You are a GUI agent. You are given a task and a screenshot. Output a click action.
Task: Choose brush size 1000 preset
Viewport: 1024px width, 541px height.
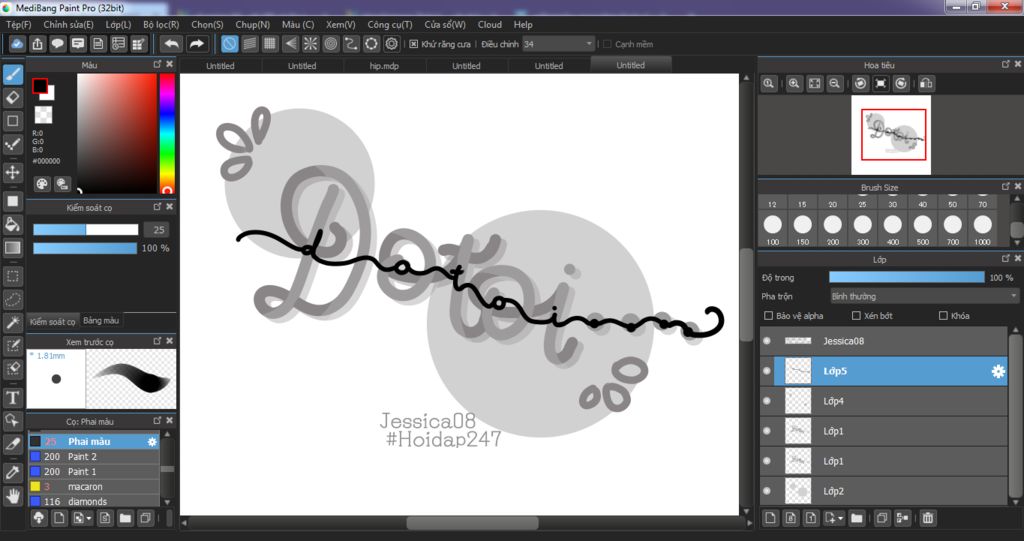[982, 230]
